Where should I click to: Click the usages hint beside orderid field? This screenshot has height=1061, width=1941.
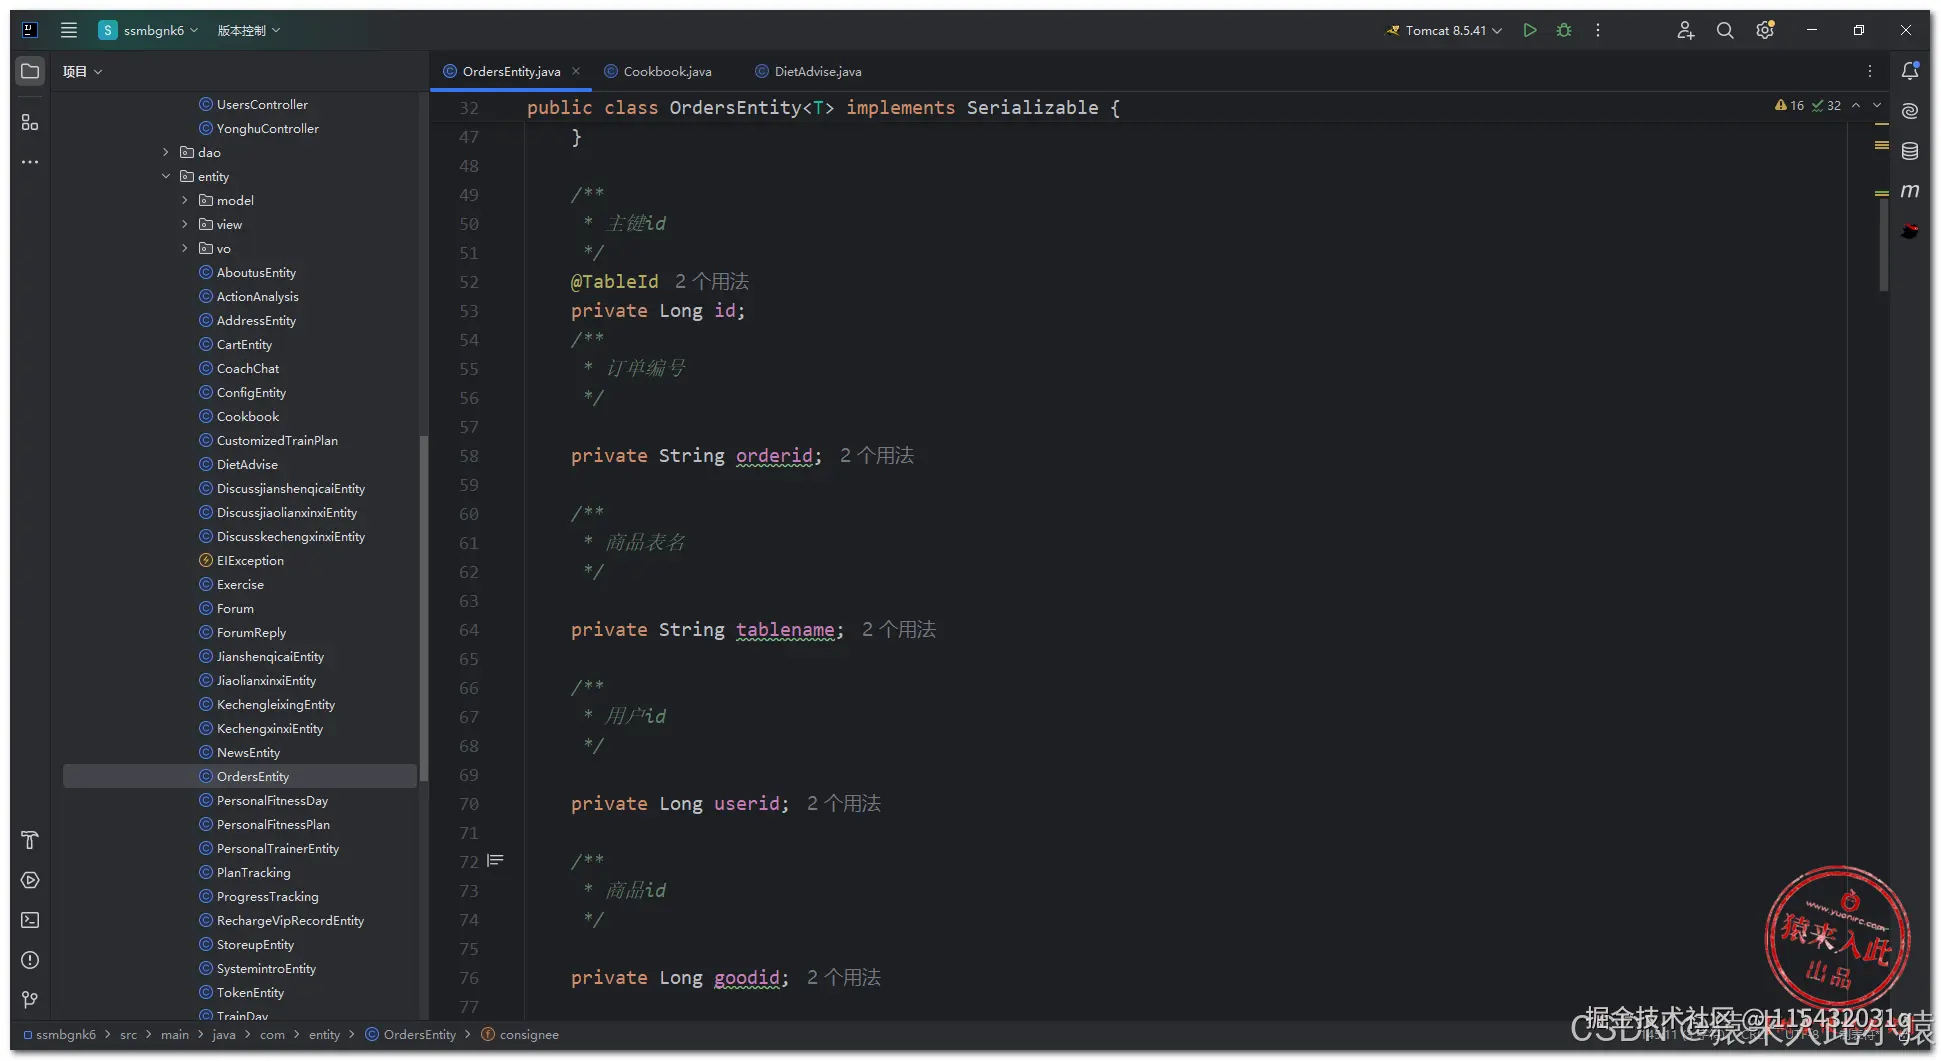877,456
